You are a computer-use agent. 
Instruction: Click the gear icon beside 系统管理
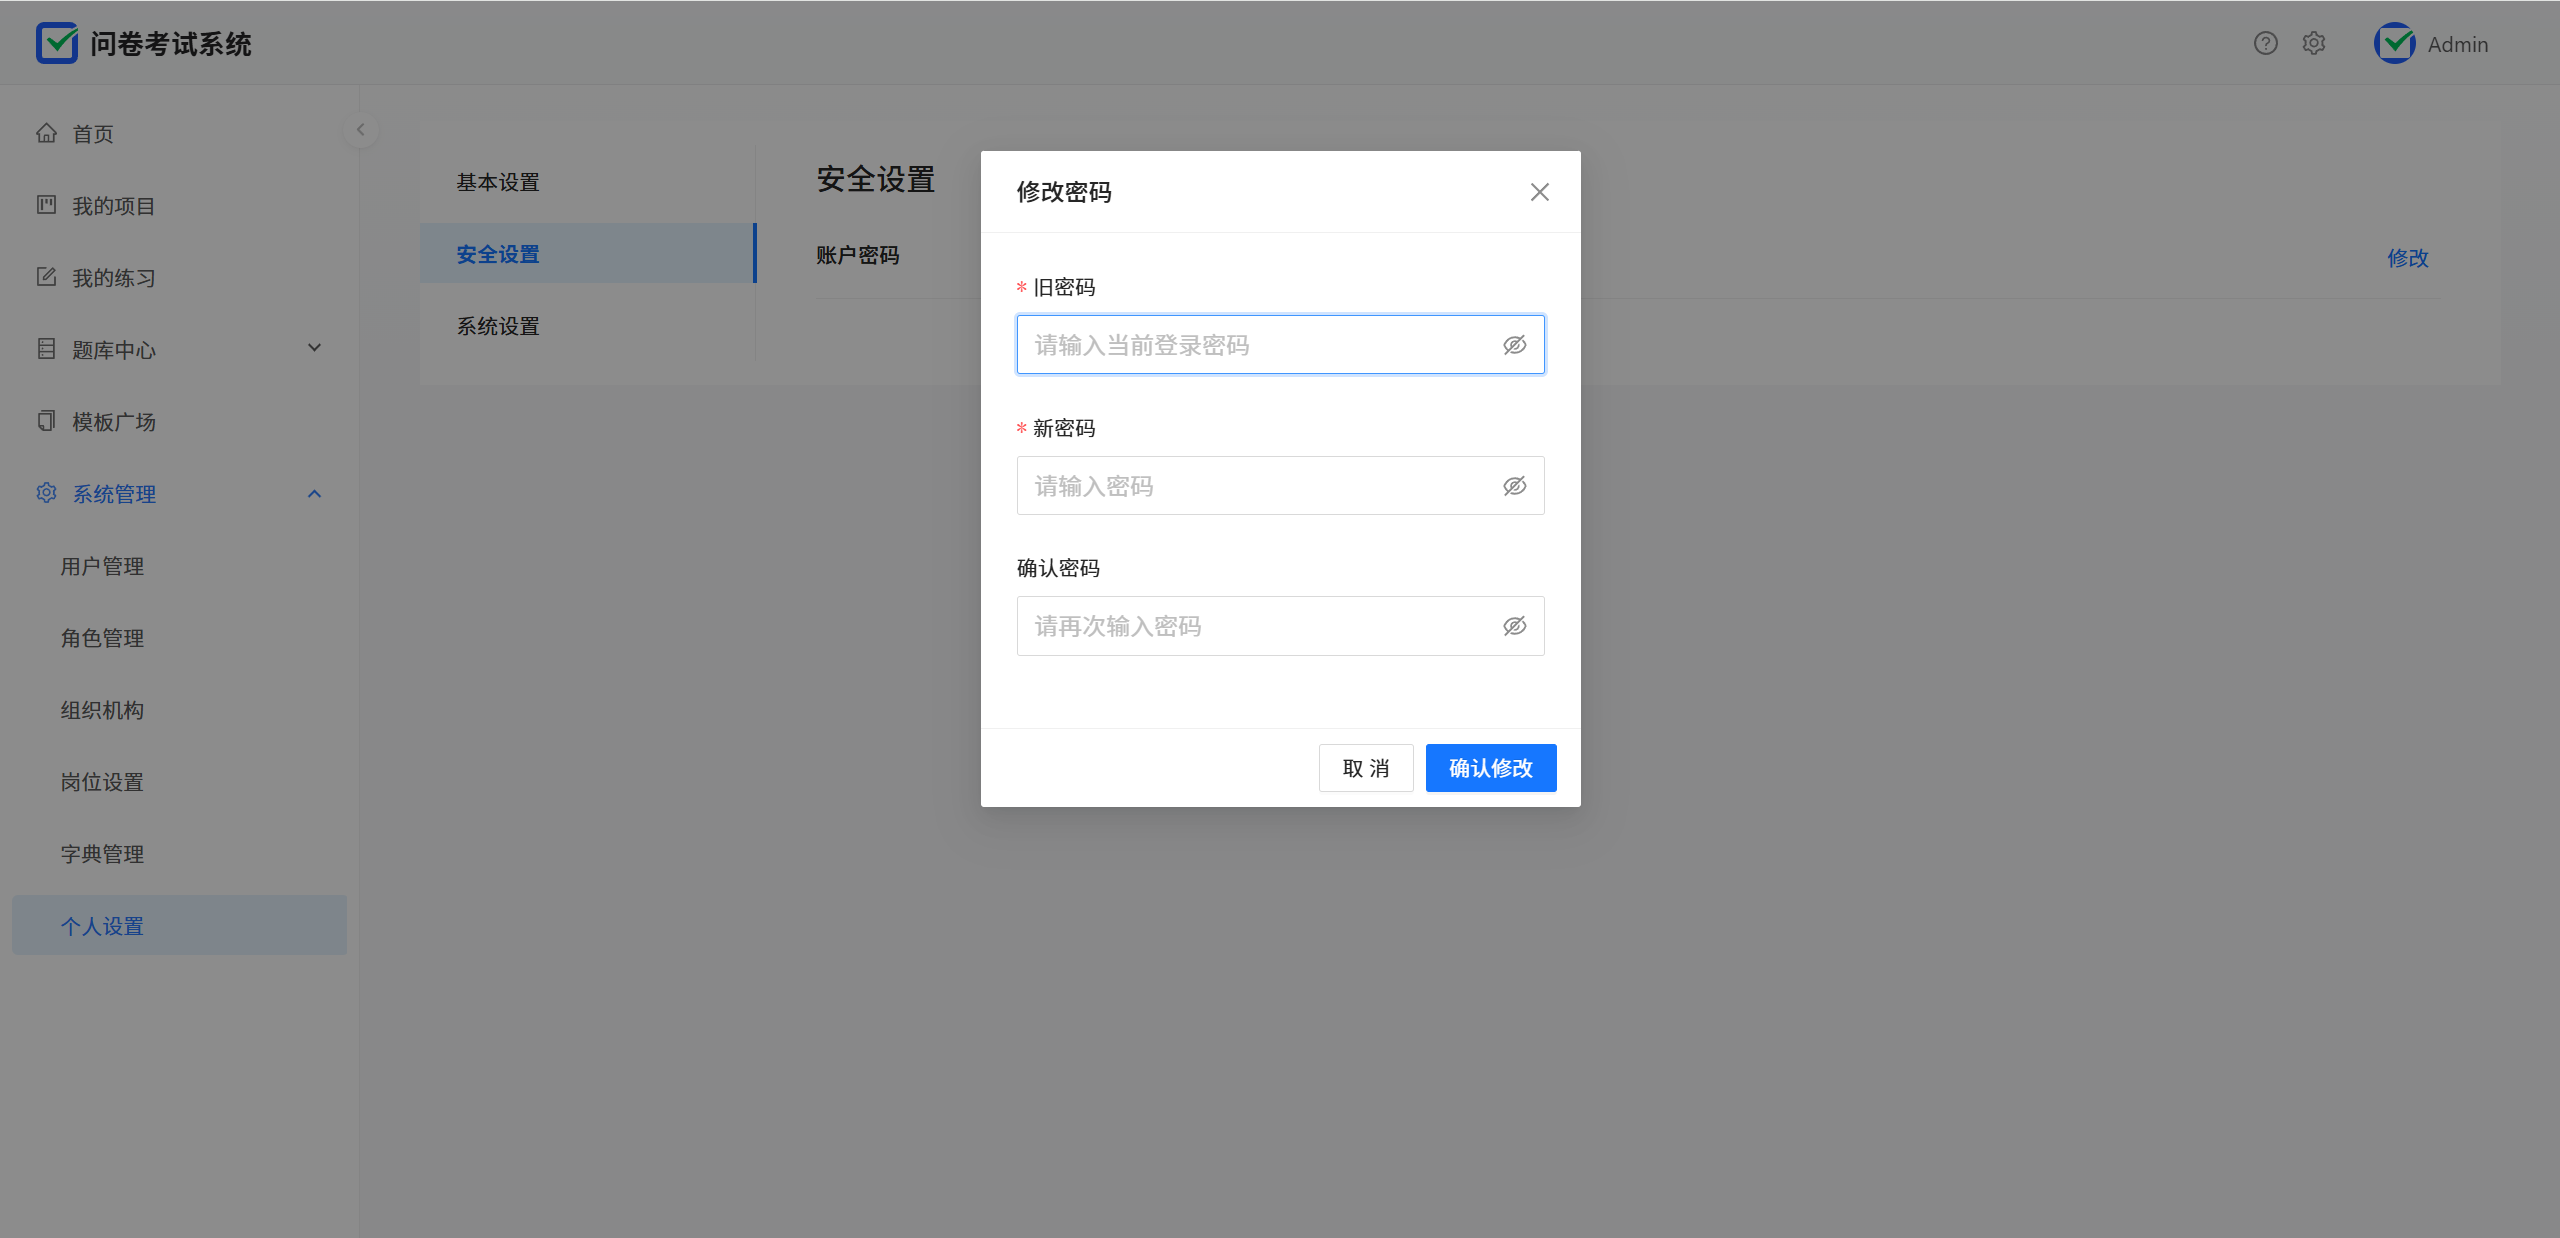click(46, 493)
